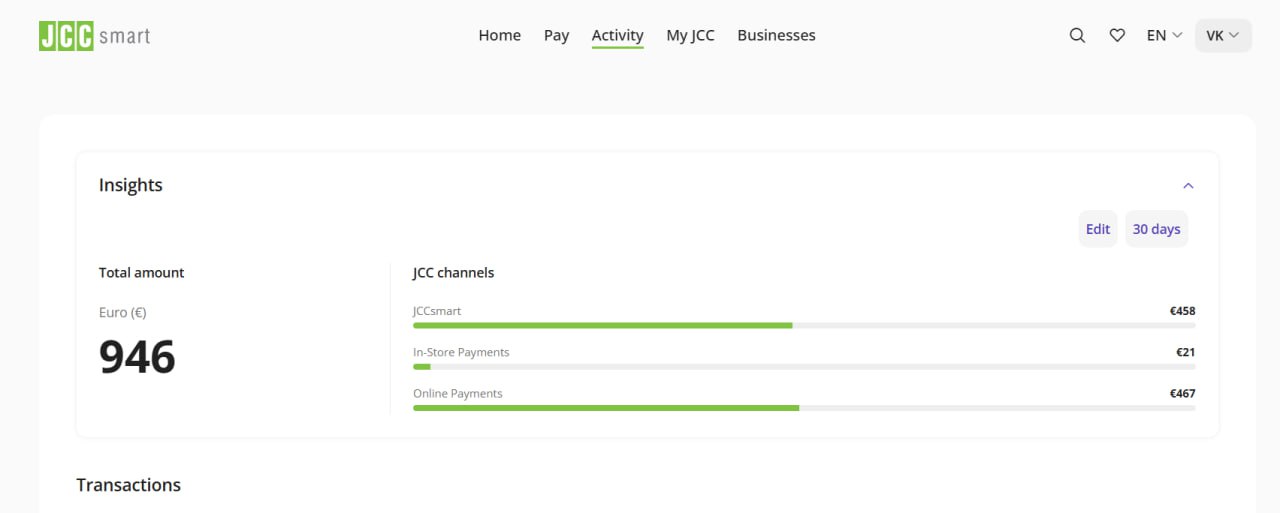Go to the Home tab
The height and width of the screenshot is (513, 1280).
pyautogui.click(x=499, y=35)
